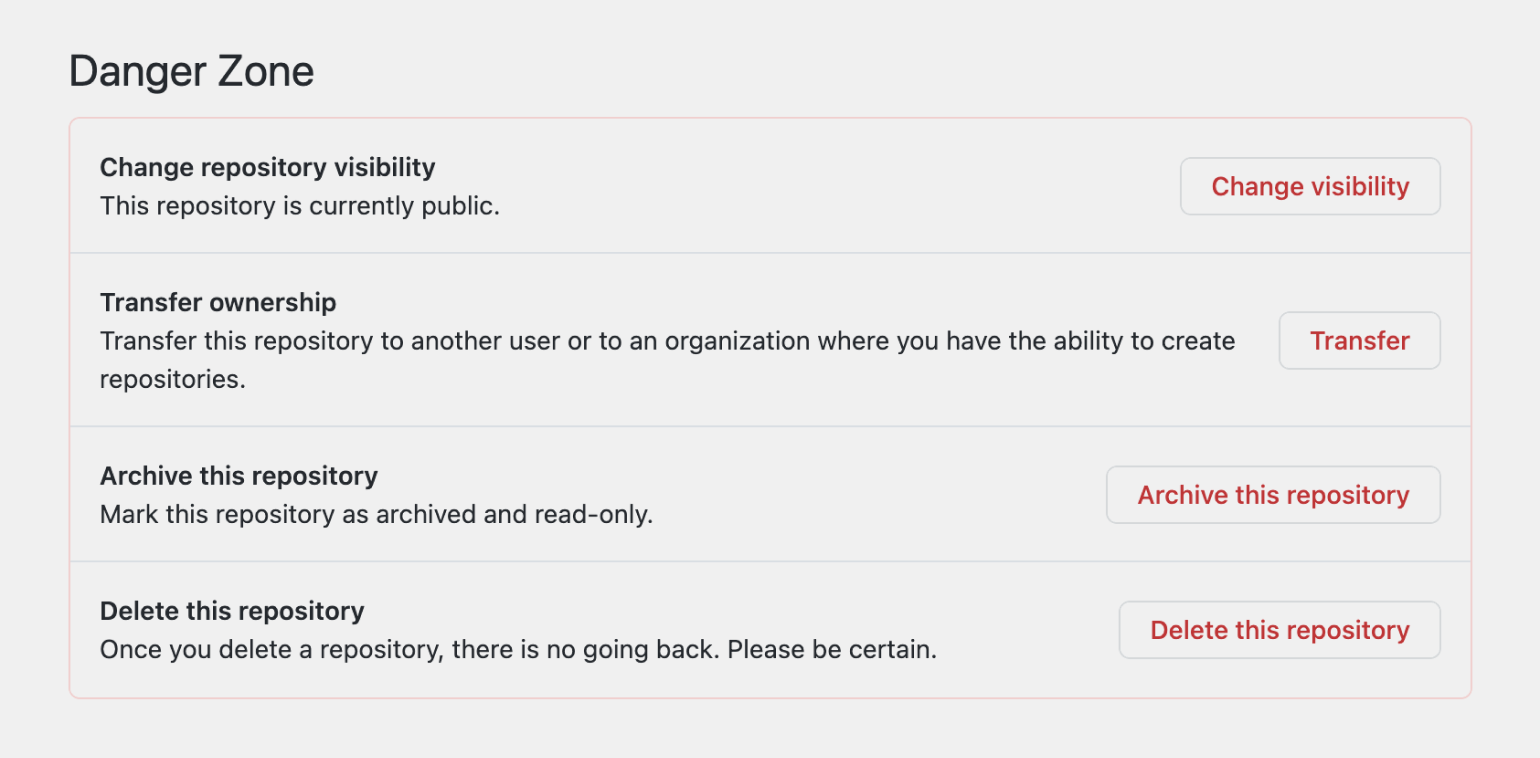Click the red Archive this repository button
This screenshot has width=1540, height=758.
pos(1273,495)
